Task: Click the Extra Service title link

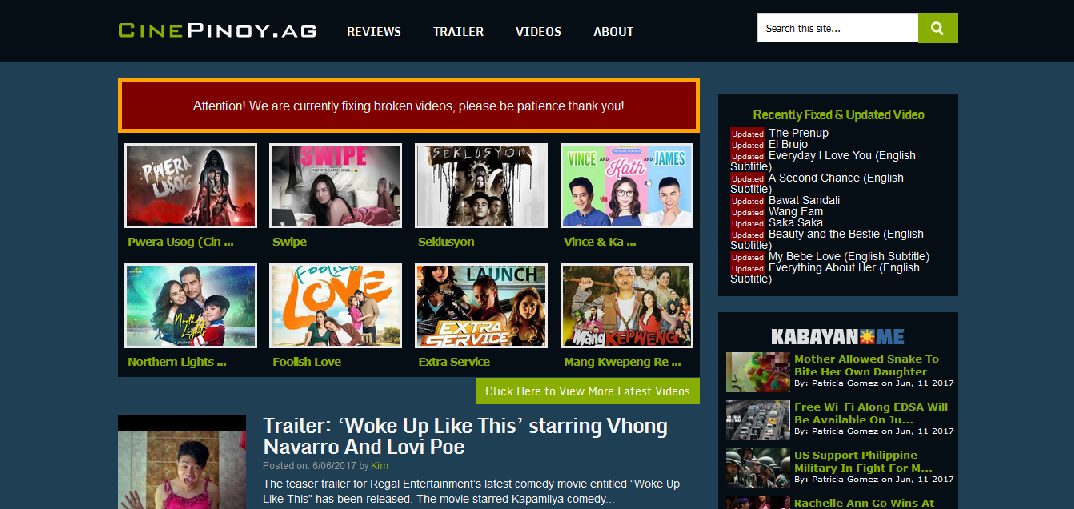Action: (454, 362)
